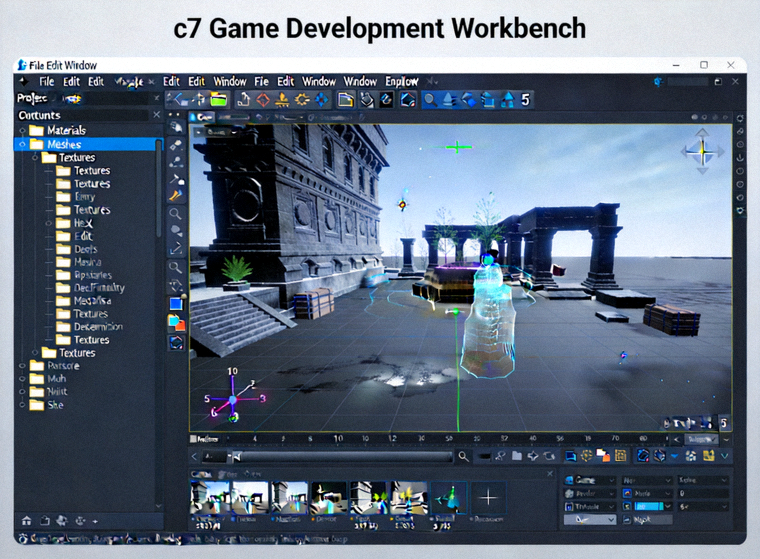Click the number 5 button in the top toolbar
This screenshot has width=760, height=559.
click(525, 100)
